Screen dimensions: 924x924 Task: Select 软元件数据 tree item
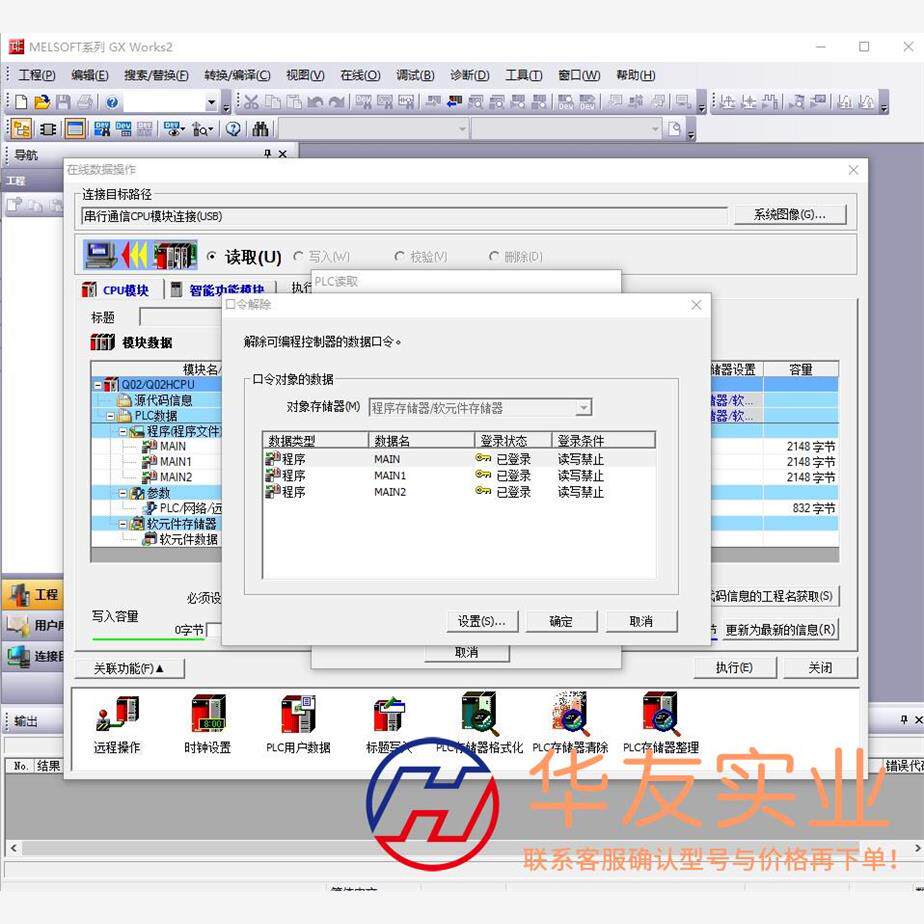[181, 539]
